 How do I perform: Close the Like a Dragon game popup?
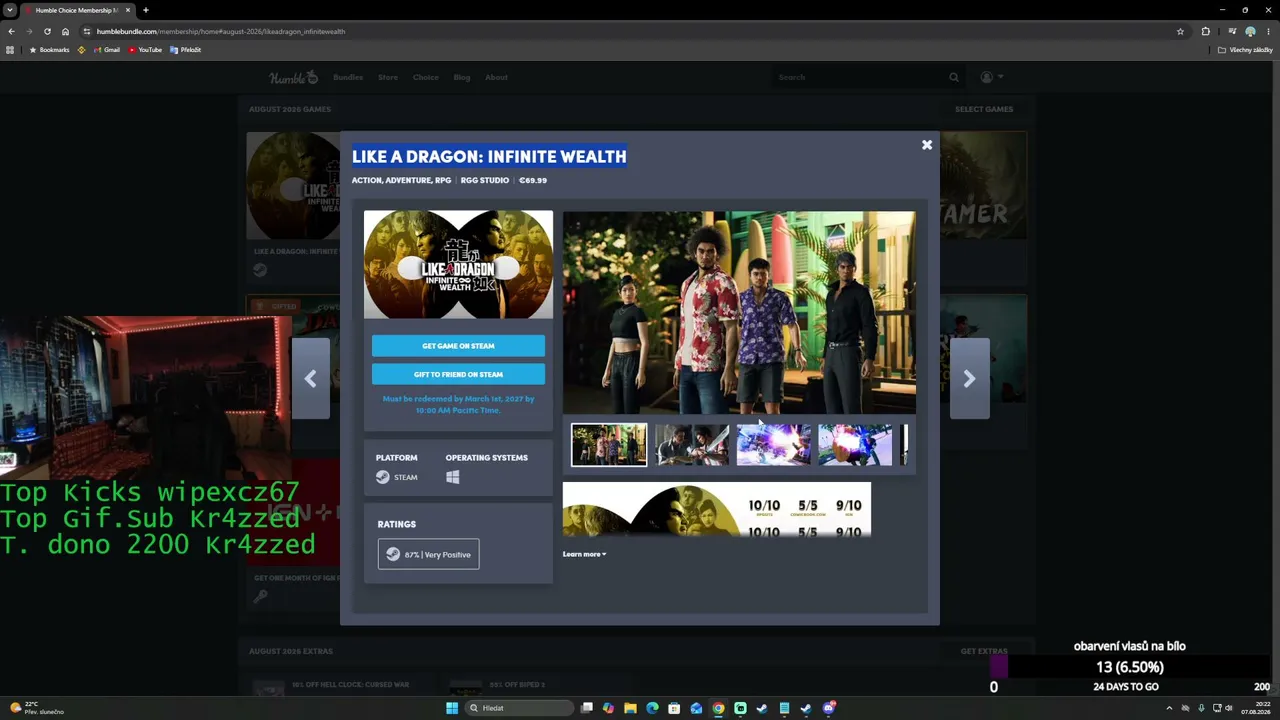pos(927,145)
